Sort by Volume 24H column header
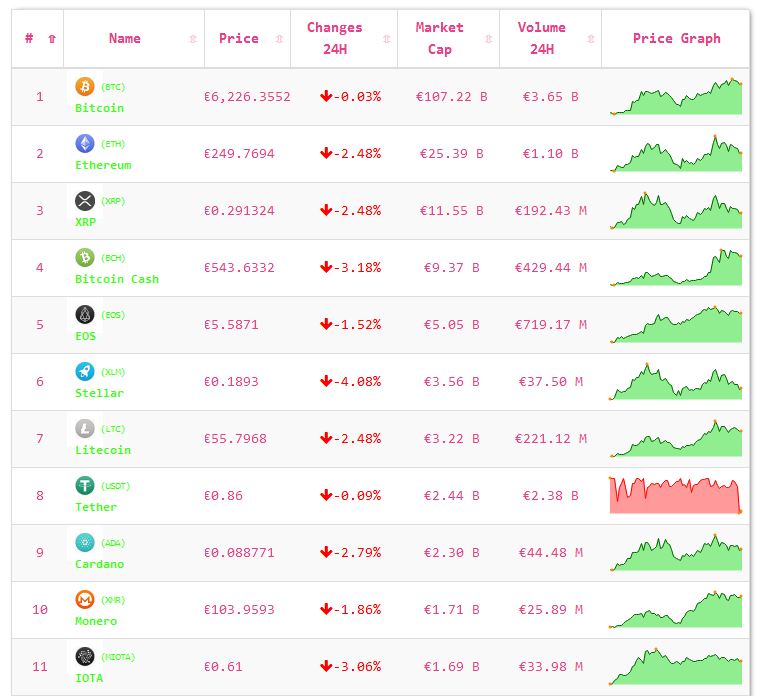The width and height of the screenshot is (758, 696). tap(541, 39)
